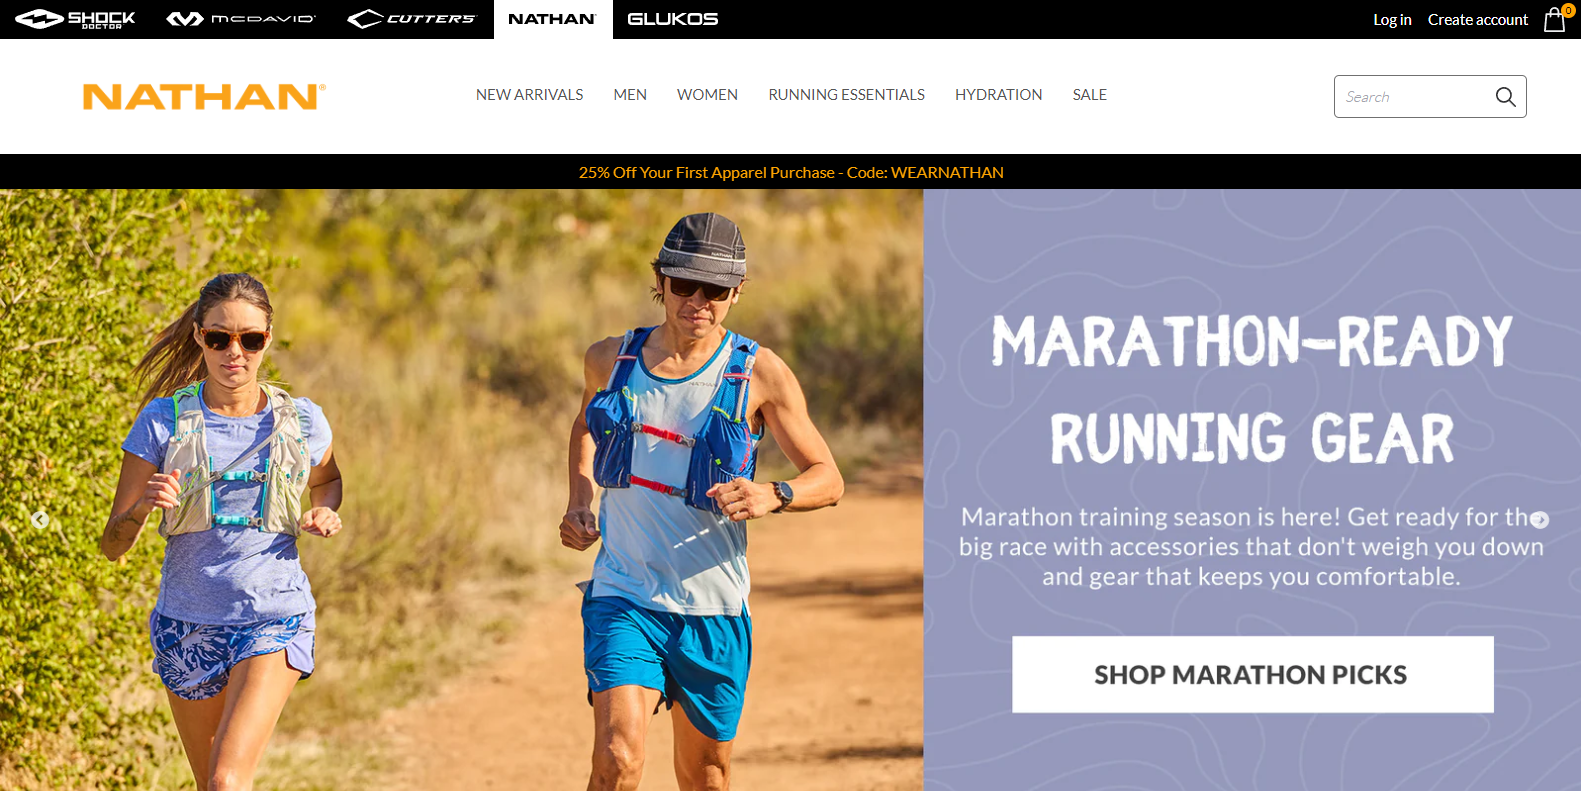1581x791 pixels.
Task: Open the Hydration menu
Action: coord(998,95)
